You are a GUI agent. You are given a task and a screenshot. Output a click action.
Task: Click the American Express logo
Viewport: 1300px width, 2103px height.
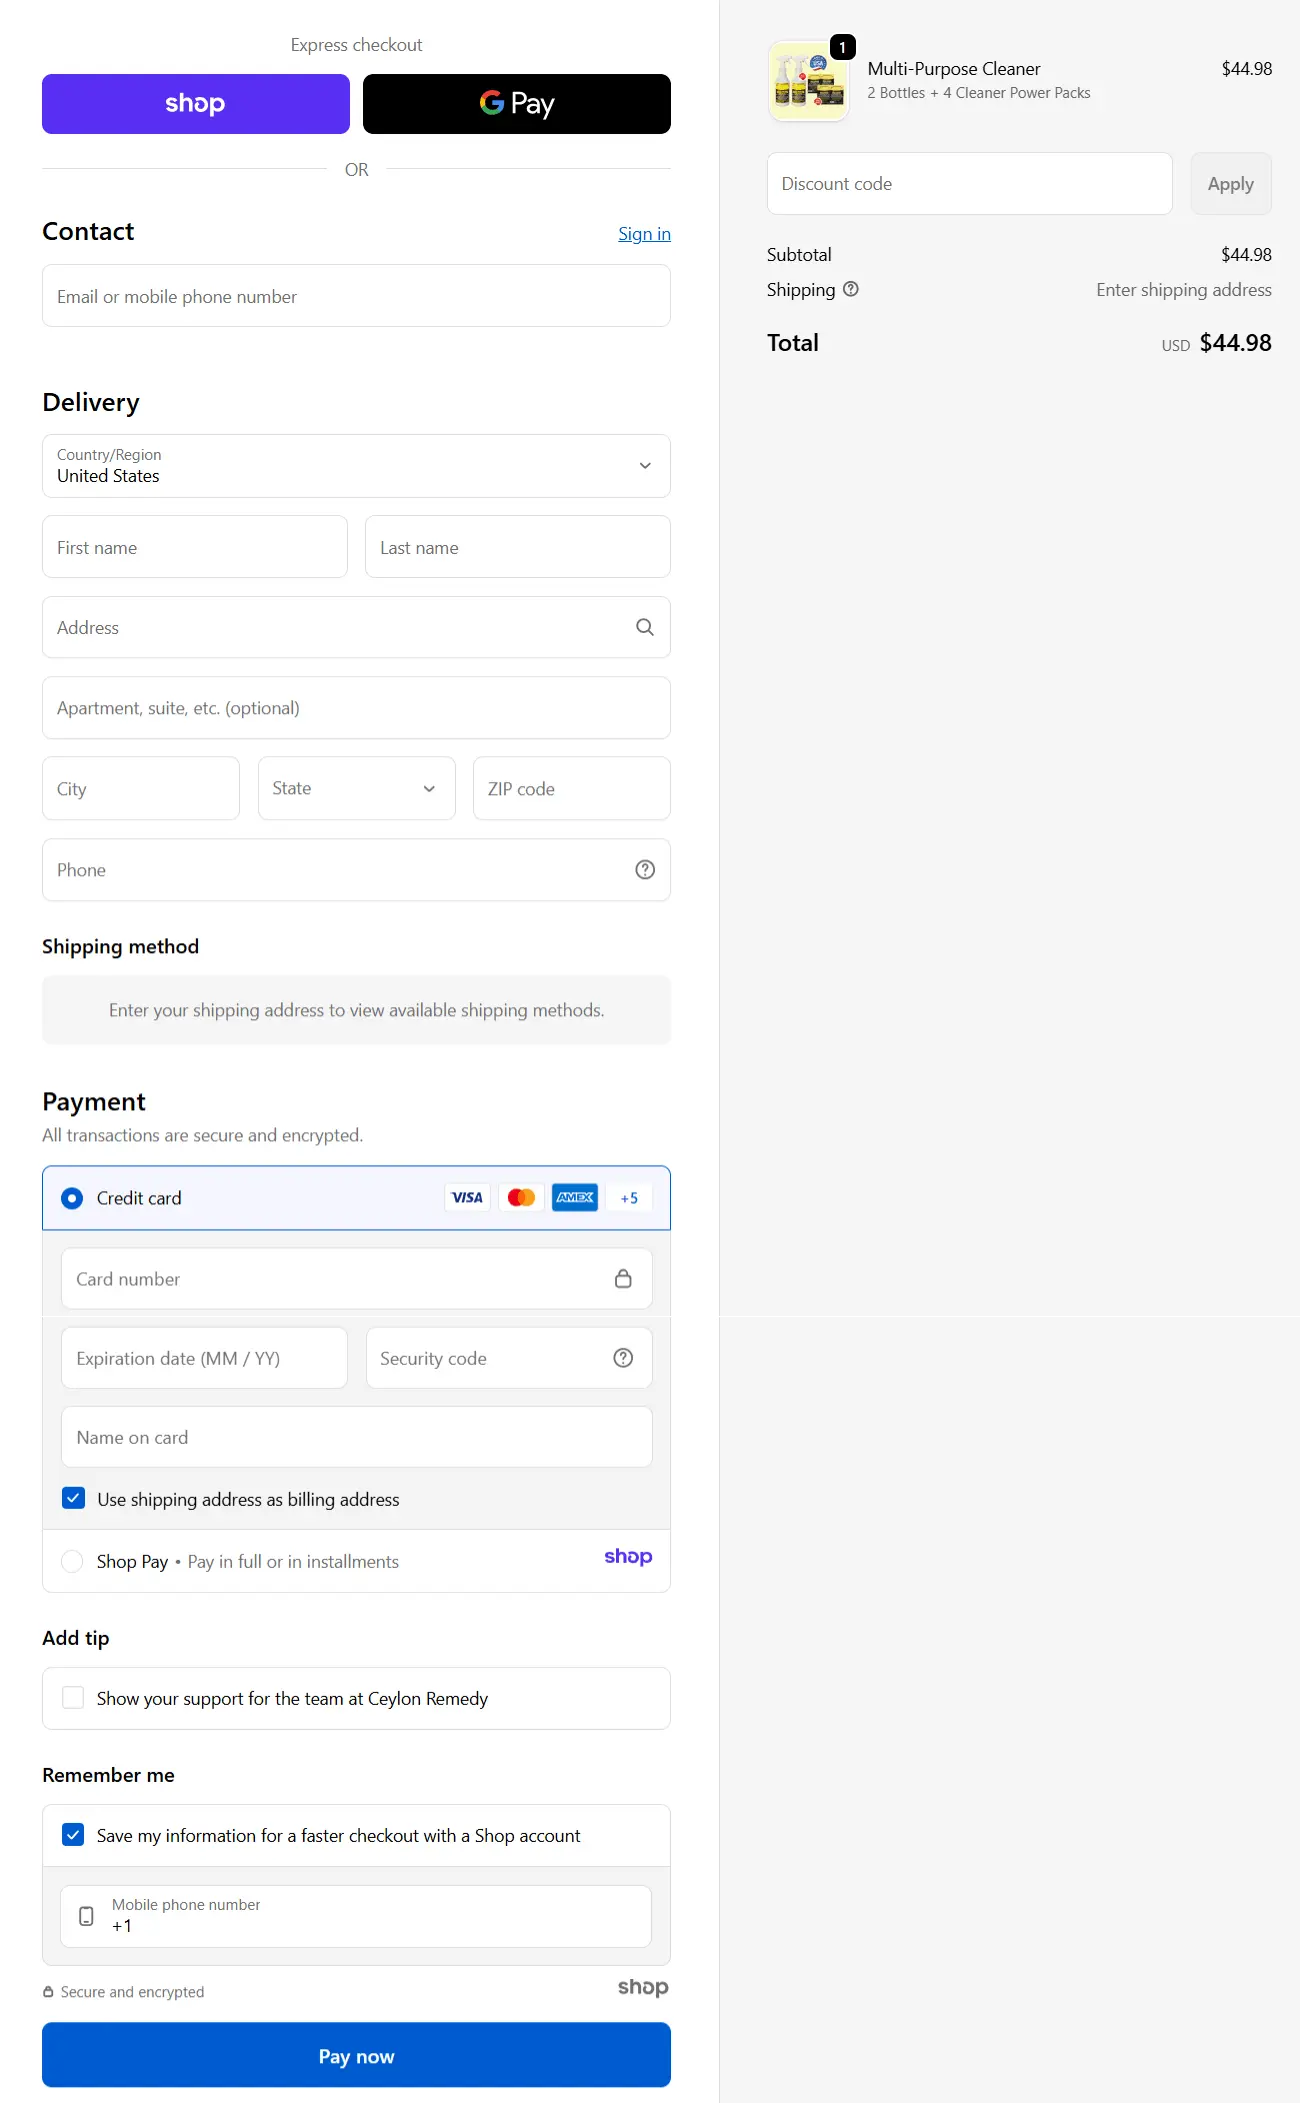point(575,1198)
